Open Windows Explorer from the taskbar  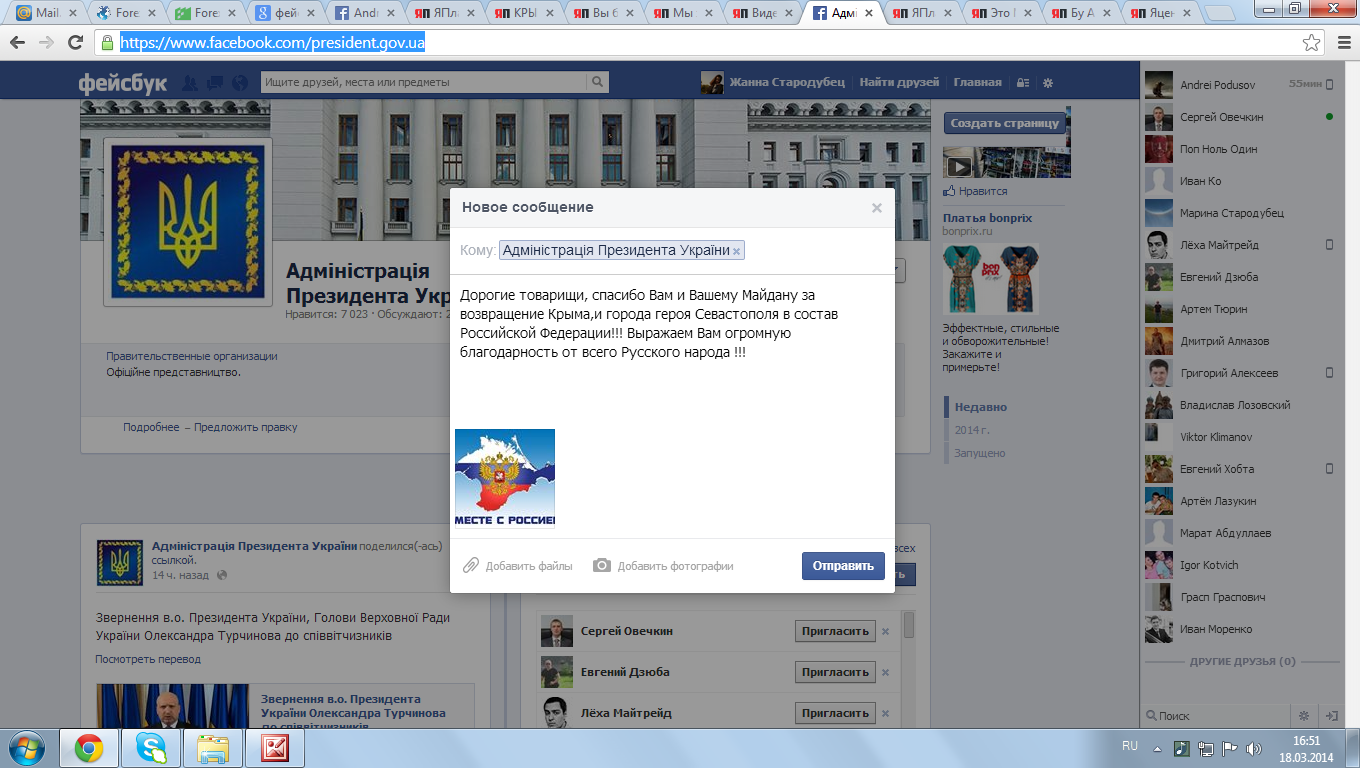[x=213, y=748]
